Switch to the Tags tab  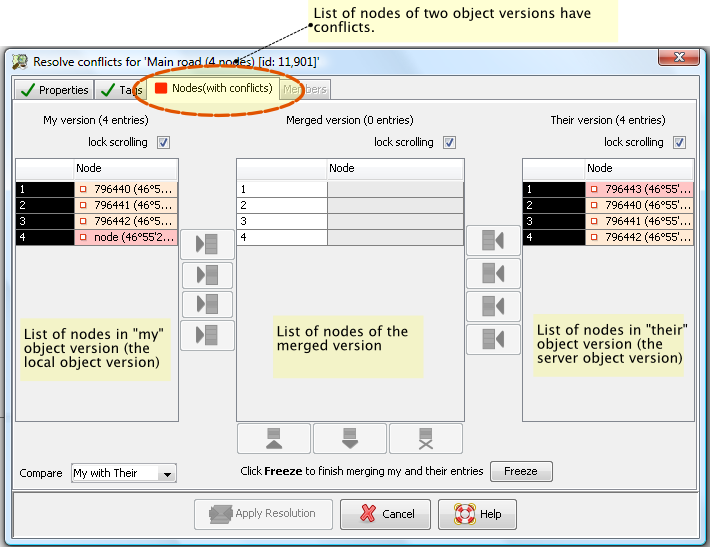pyautogui.click(x=121, y=90)
